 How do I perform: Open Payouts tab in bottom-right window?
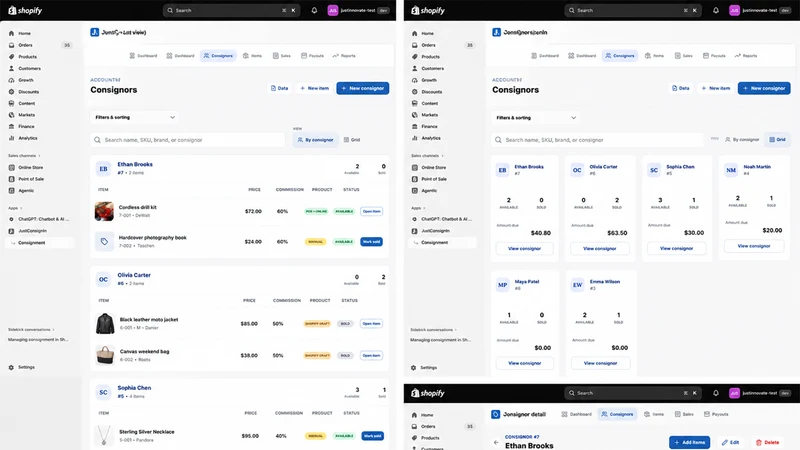pyautogui.click(x=716, y=414)
